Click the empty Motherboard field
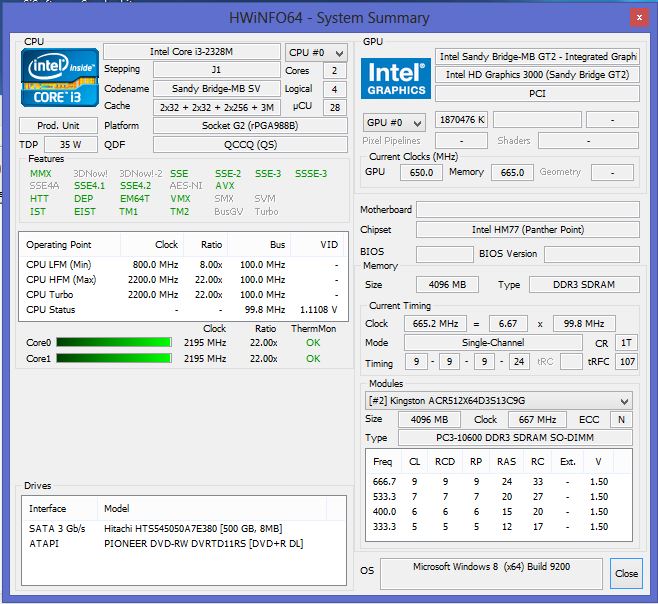 click(528, 209)
